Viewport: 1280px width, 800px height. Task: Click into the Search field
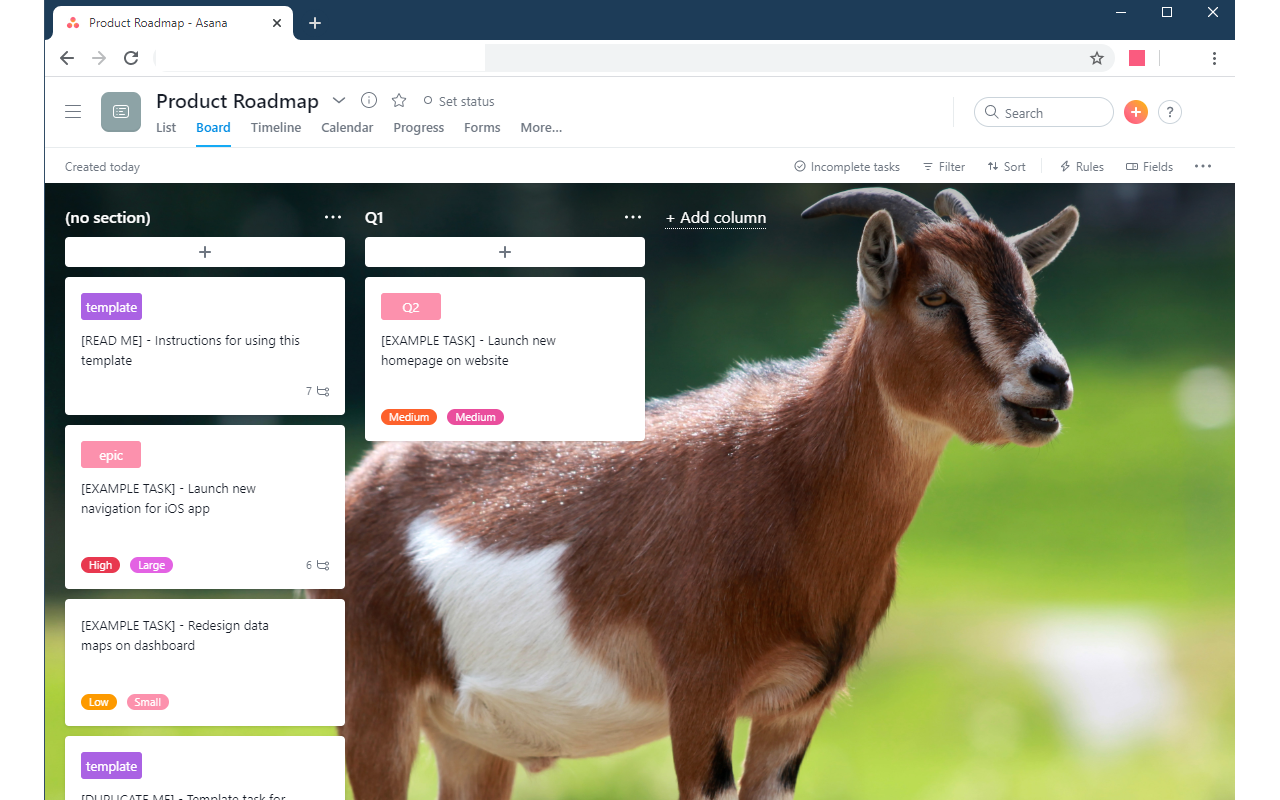(x=1044, y=112)
